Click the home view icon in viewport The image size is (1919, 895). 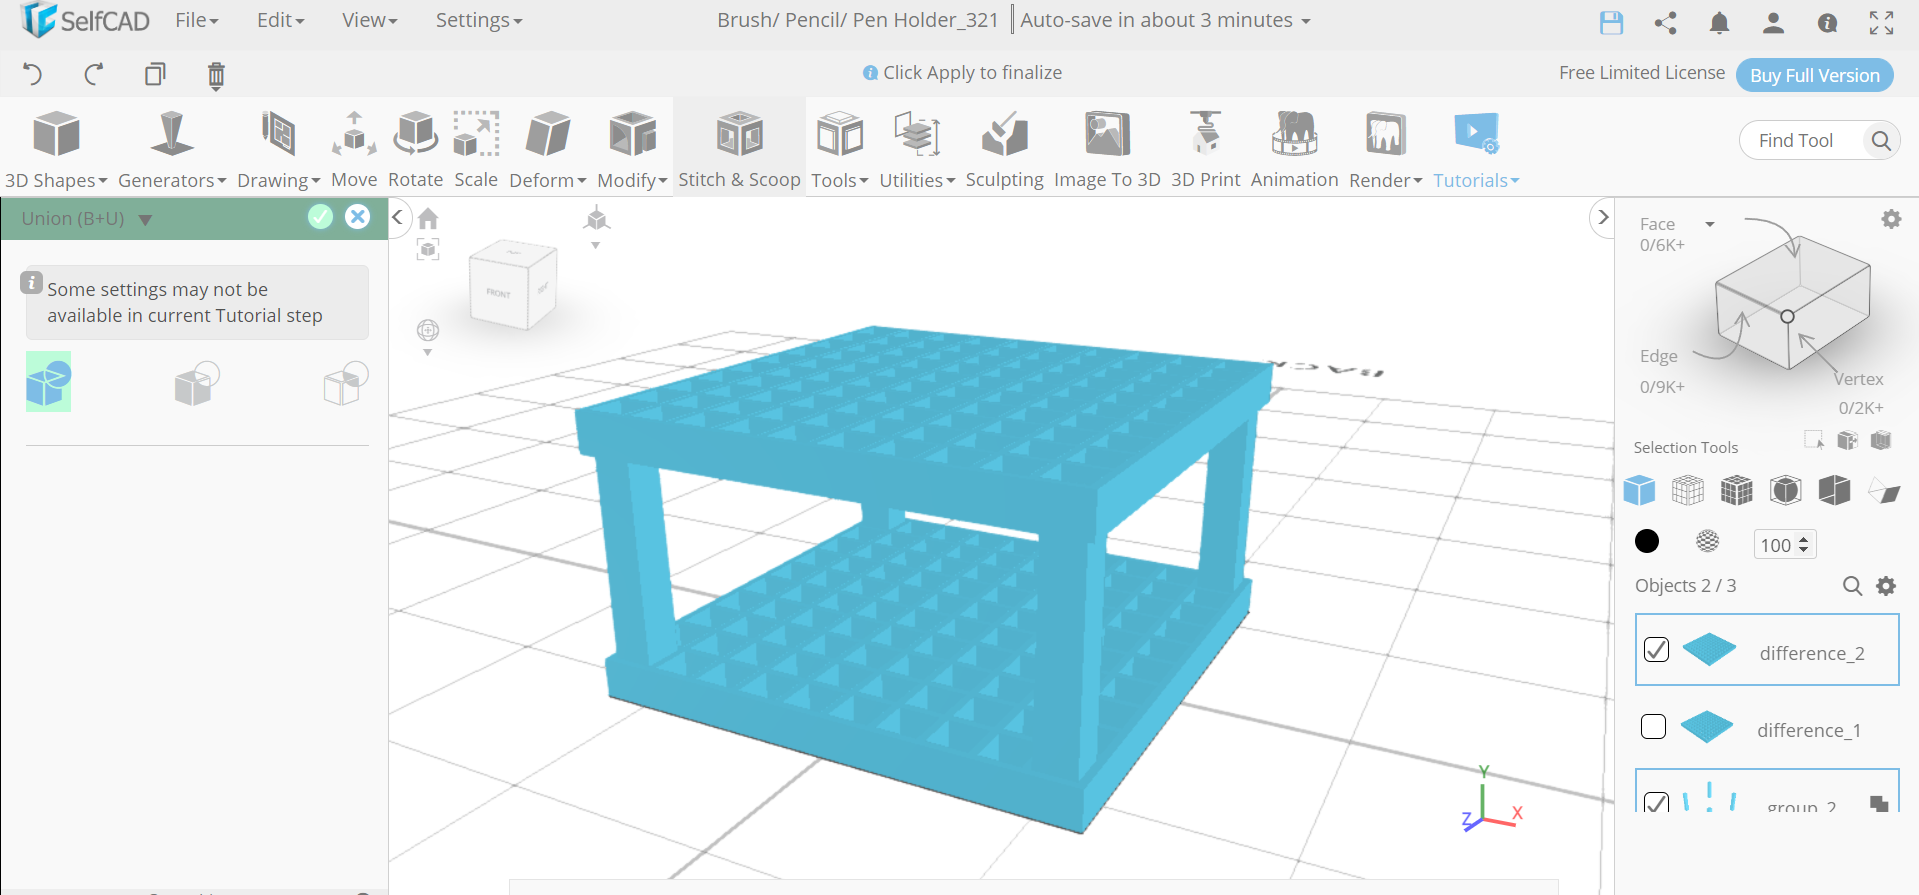click(x=428, y=218)
